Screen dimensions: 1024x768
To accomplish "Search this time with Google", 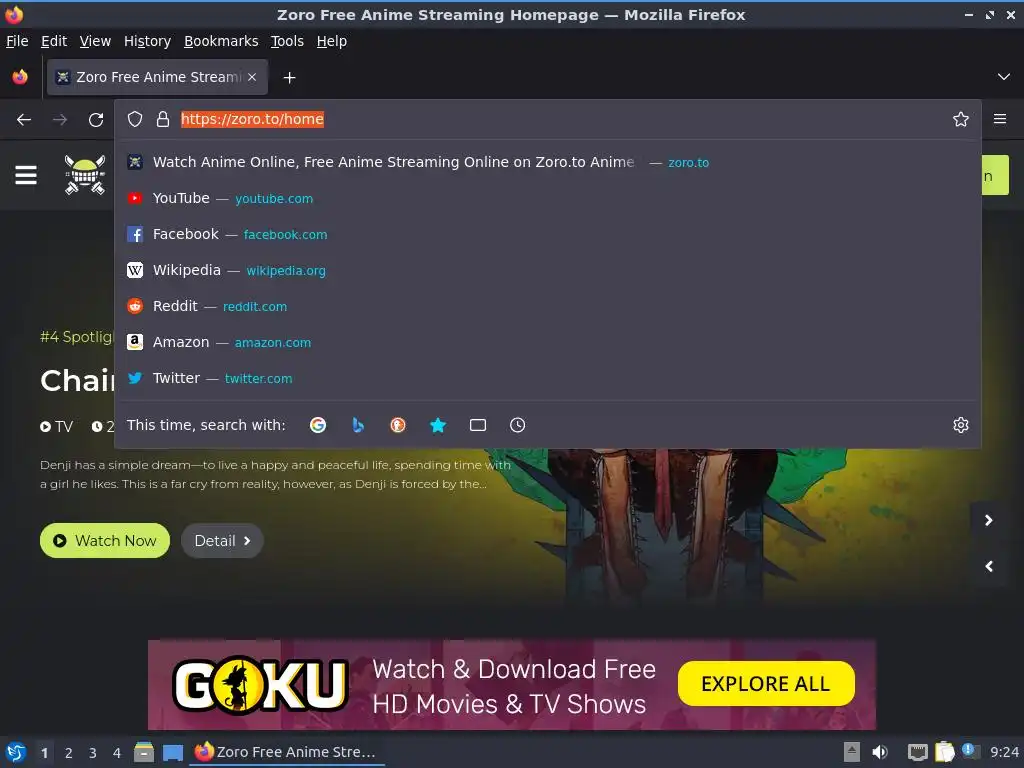I will click(318, 425).
